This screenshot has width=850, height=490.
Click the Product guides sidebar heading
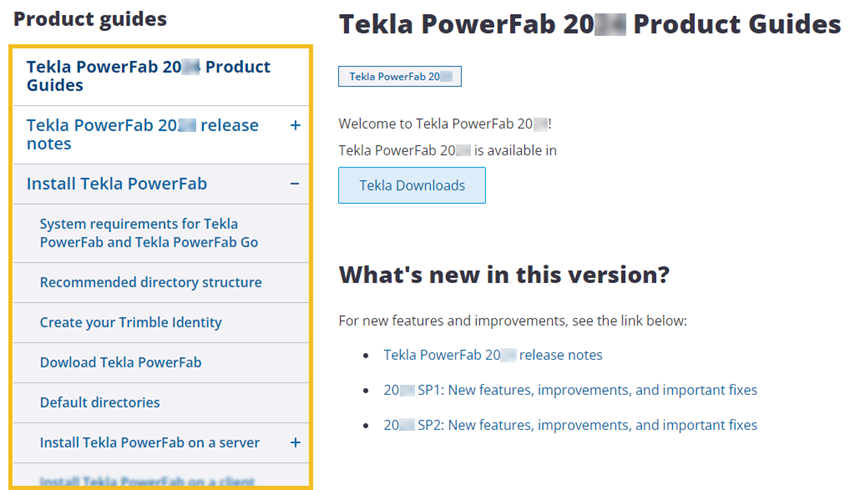pos(90,19)
